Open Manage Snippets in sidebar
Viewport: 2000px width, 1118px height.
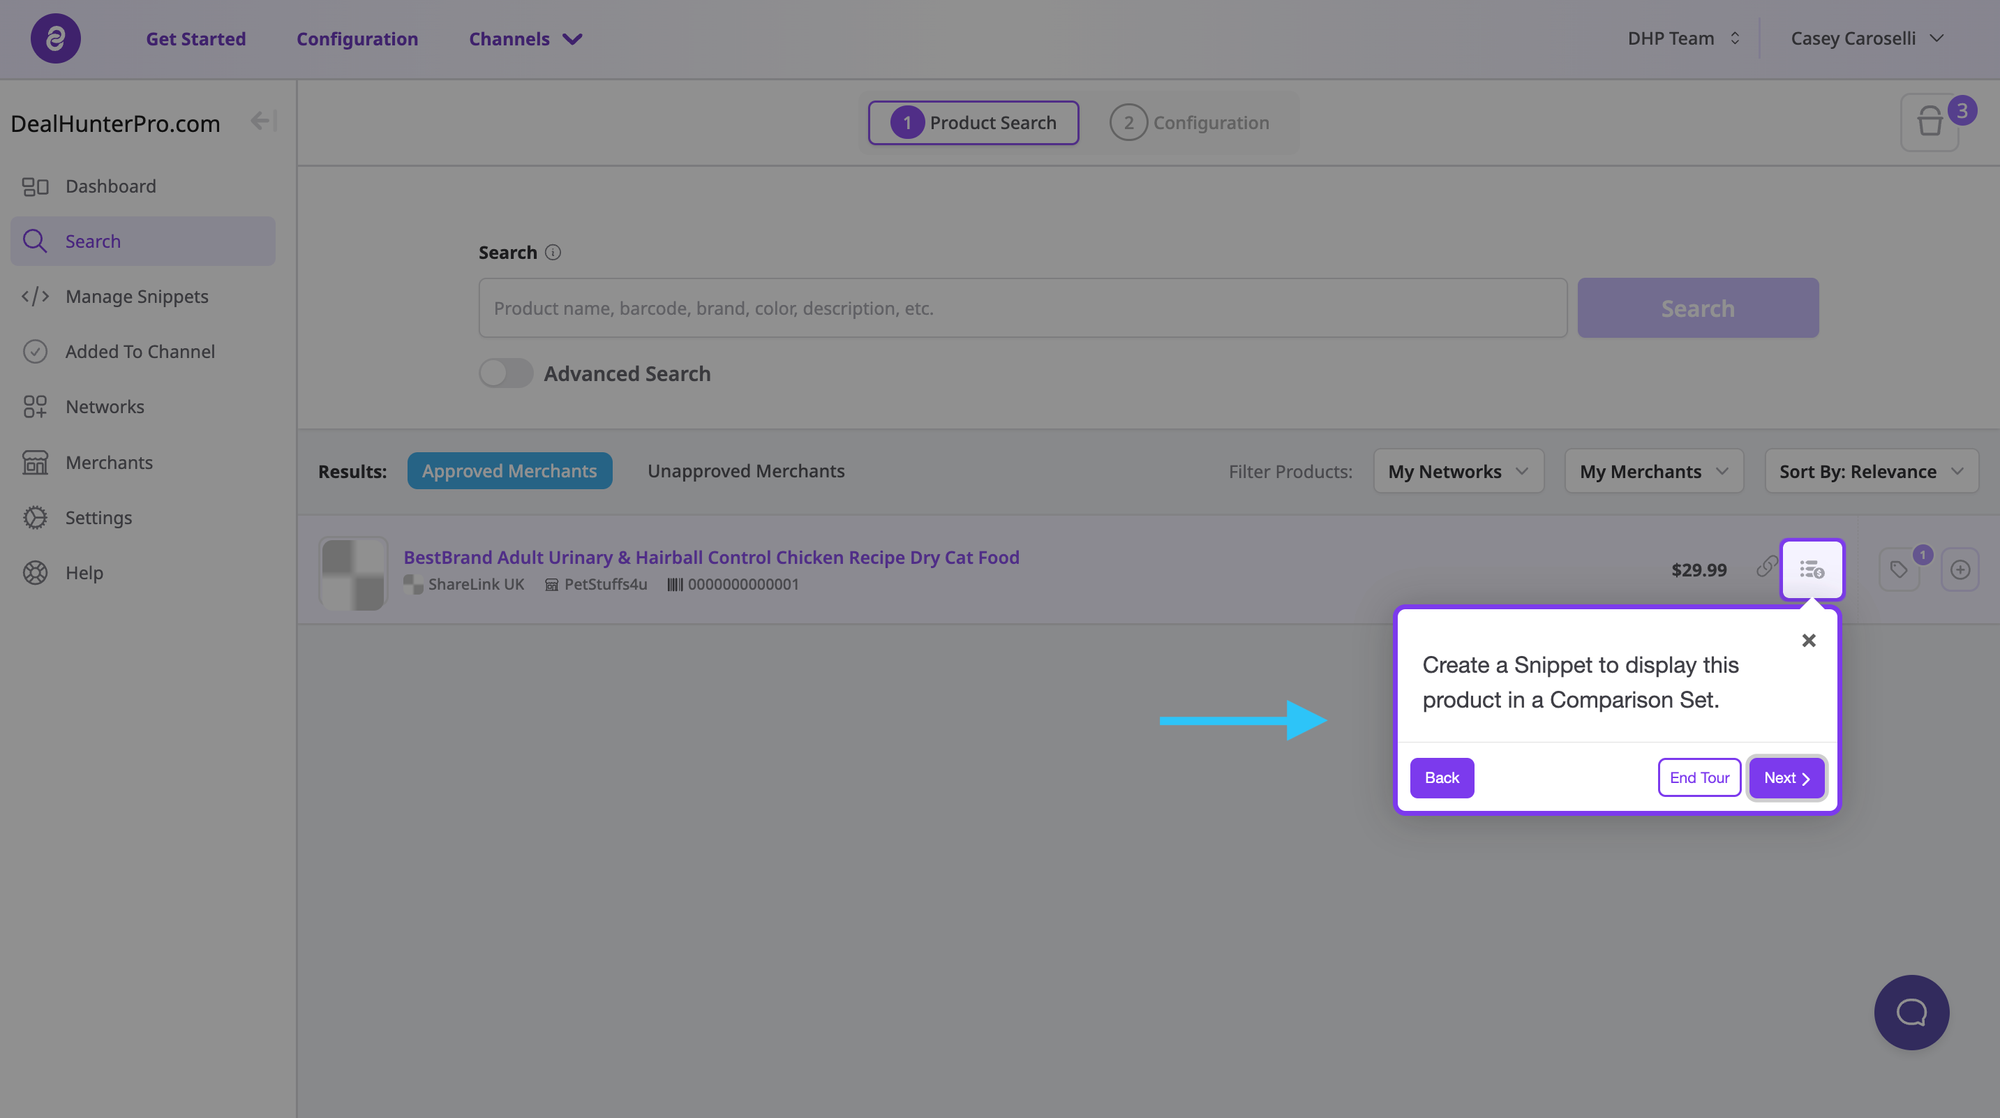click(137, 297)
